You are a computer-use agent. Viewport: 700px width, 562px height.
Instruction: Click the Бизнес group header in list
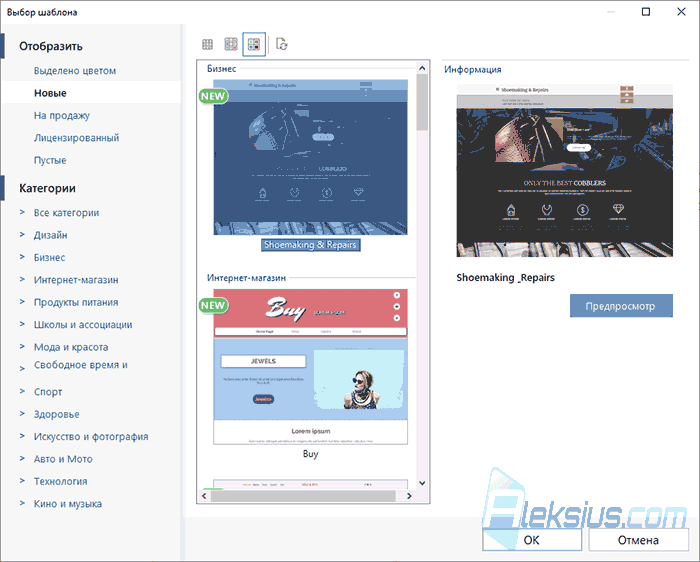coord(221,69)
